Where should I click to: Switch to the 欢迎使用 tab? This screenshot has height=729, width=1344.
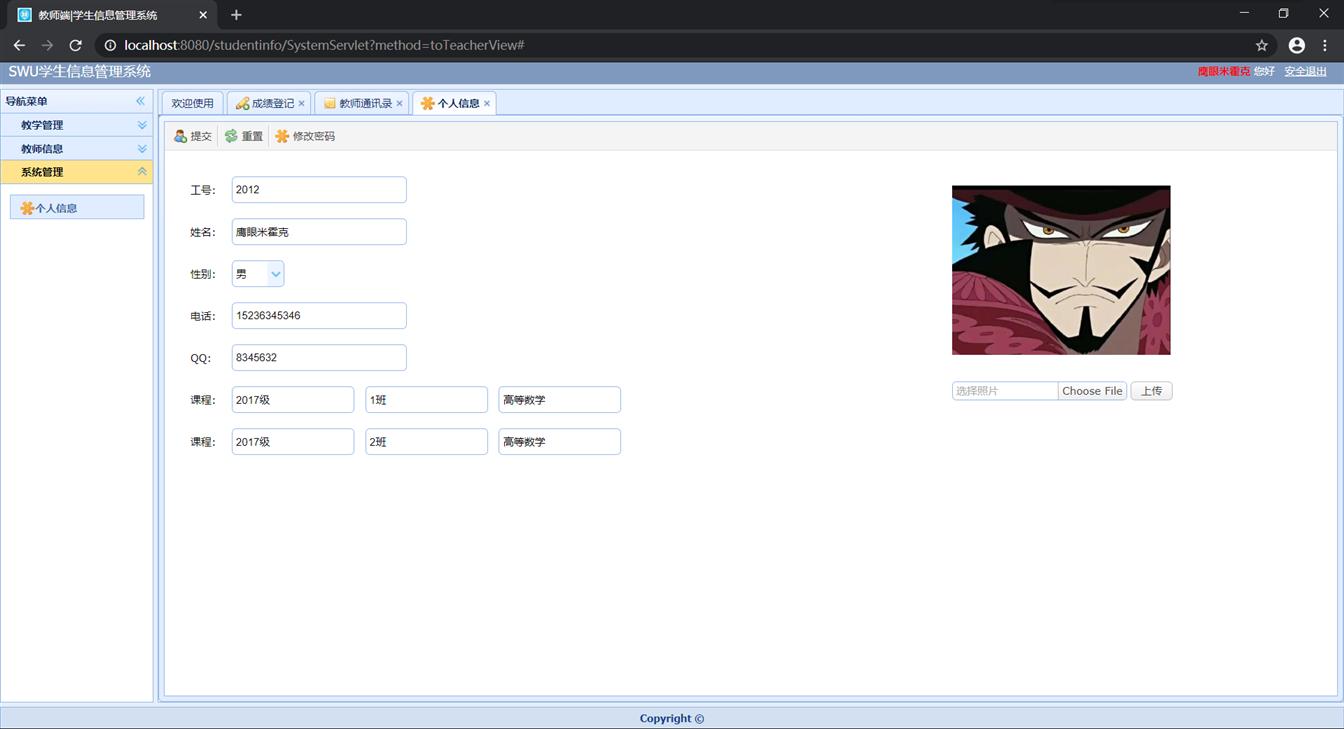point(192,103)
